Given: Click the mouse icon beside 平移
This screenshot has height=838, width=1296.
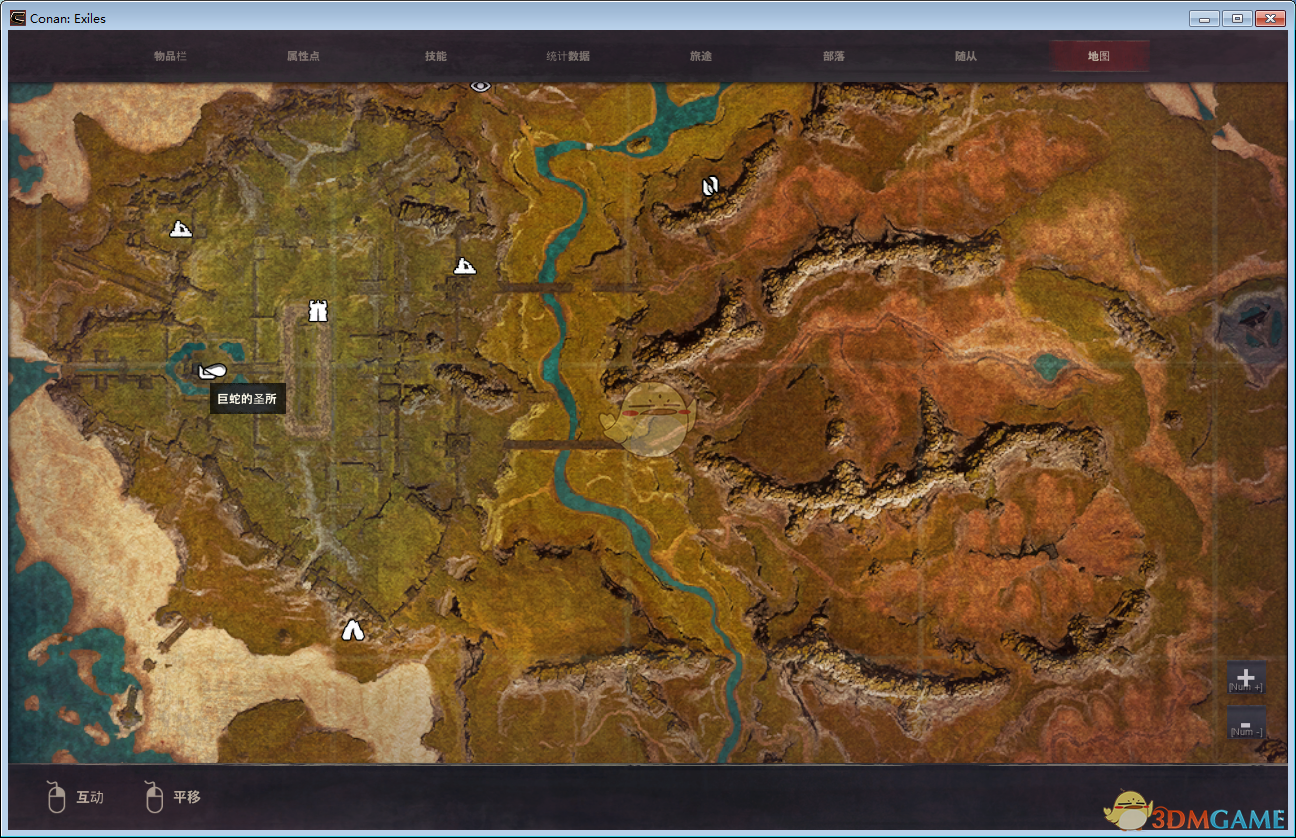Looking at the screenshot, I should click(x=153, y=796).
